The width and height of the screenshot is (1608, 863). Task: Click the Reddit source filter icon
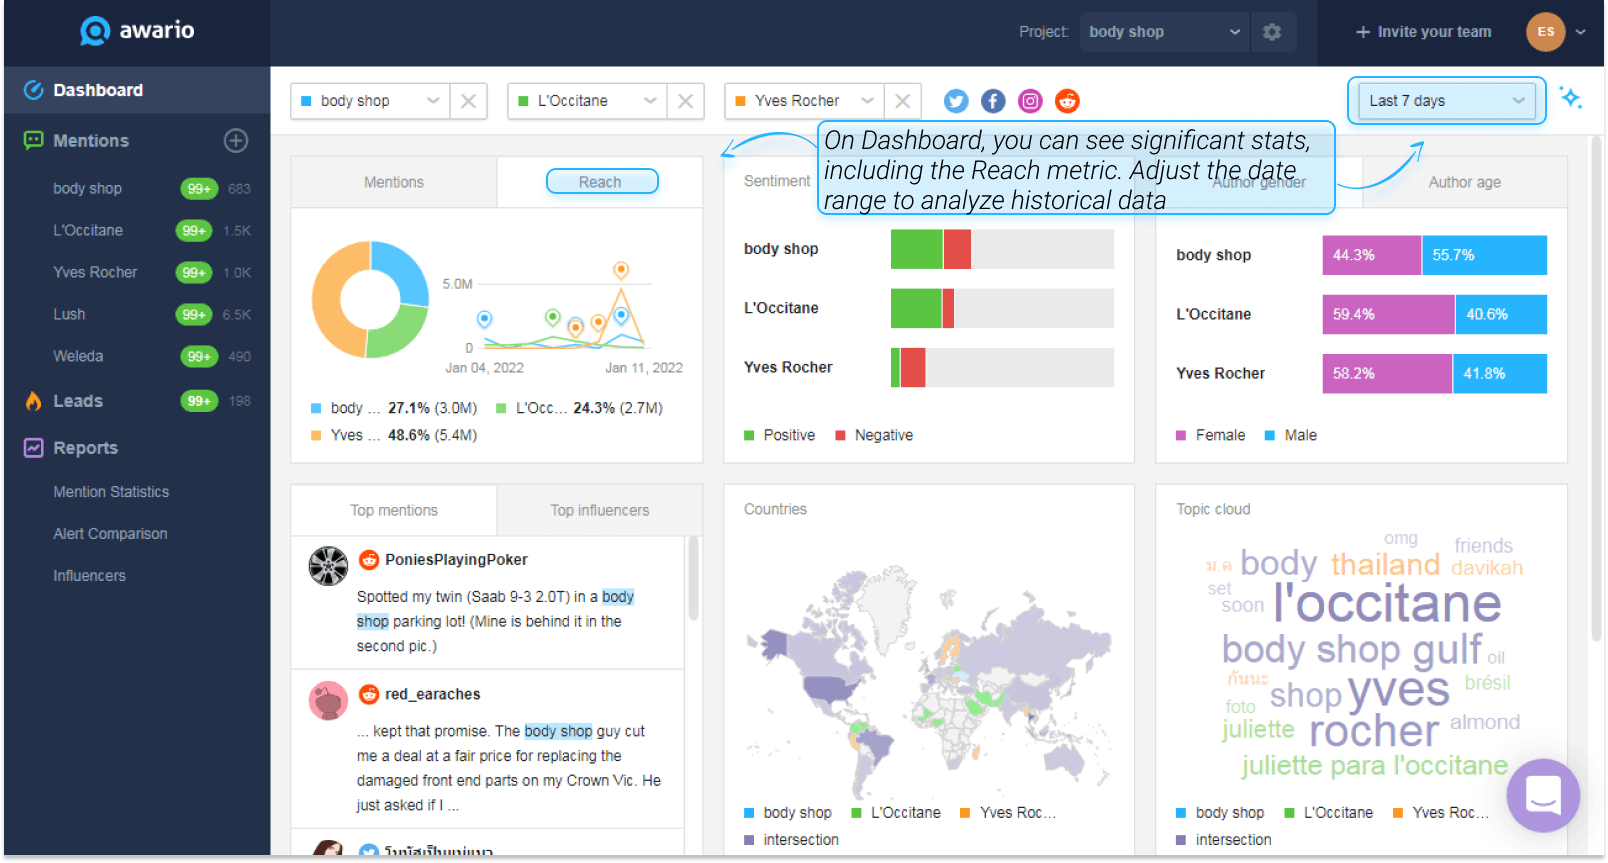coord(1068,101)
